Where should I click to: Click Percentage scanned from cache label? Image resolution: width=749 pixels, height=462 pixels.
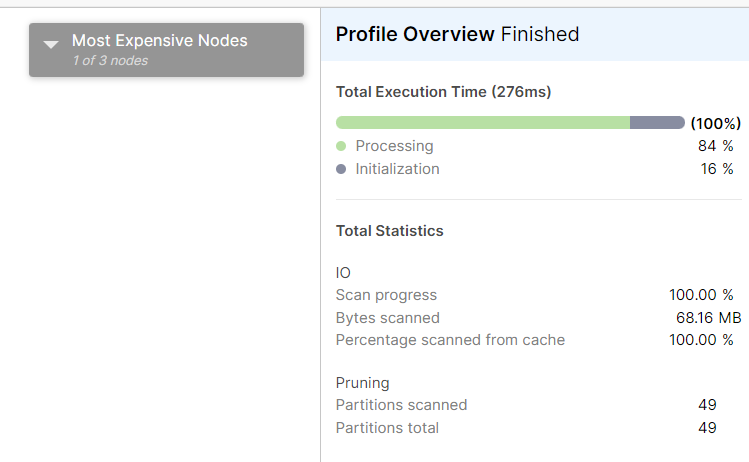pyautogui.click(x=450, y=340)
